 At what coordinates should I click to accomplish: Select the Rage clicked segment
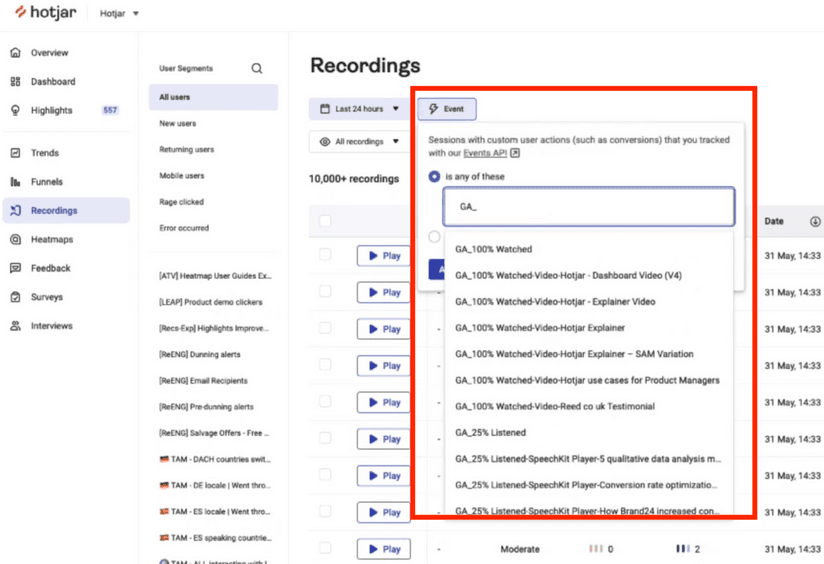coord(181,202)
